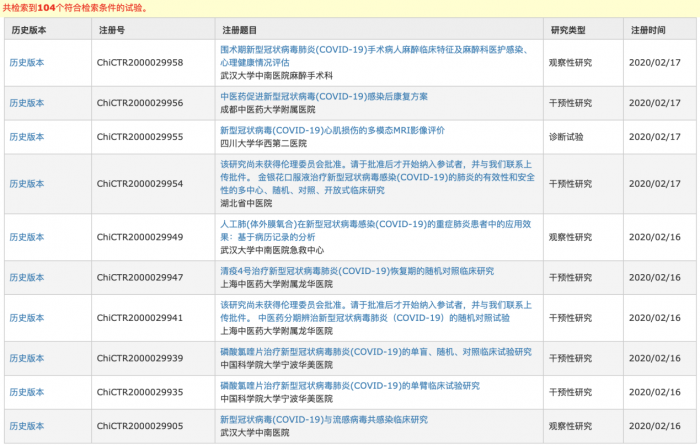Image resolution: width=700 pixels, height=445 pixels.
Task: Open the 磷酸氯喹片 单盲随机对照 trial title
Action: (375, 351)
